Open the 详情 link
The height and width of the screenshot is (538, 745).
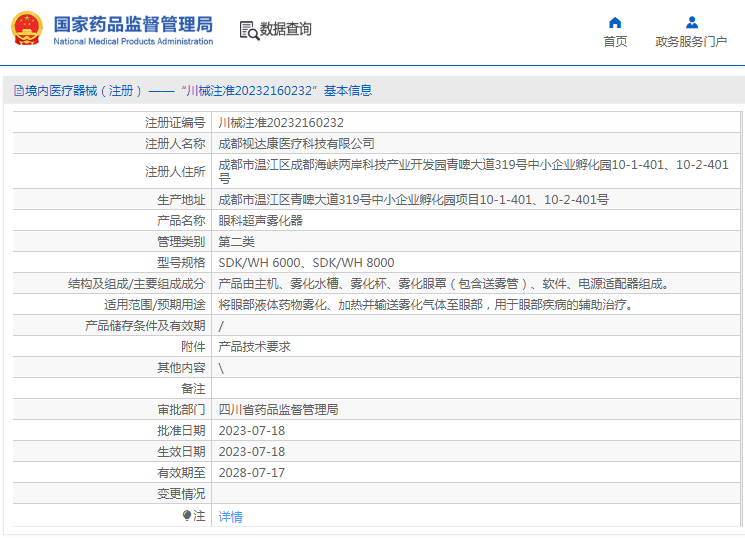tap(230, 517)
